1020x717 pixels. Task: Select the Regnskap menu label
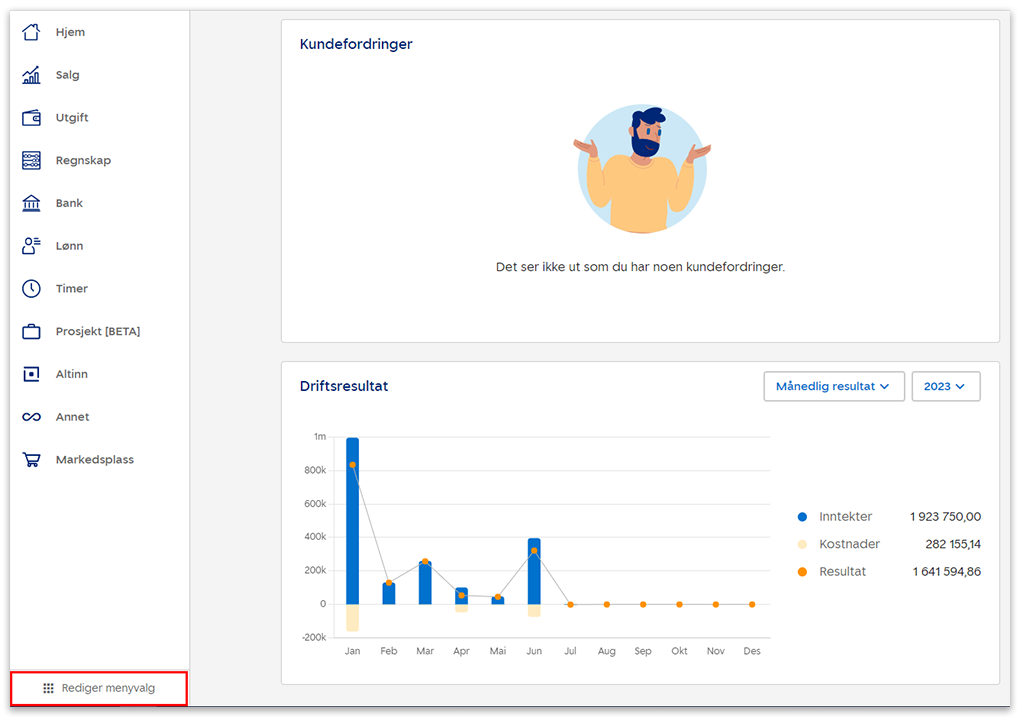[x=83, y=160]
